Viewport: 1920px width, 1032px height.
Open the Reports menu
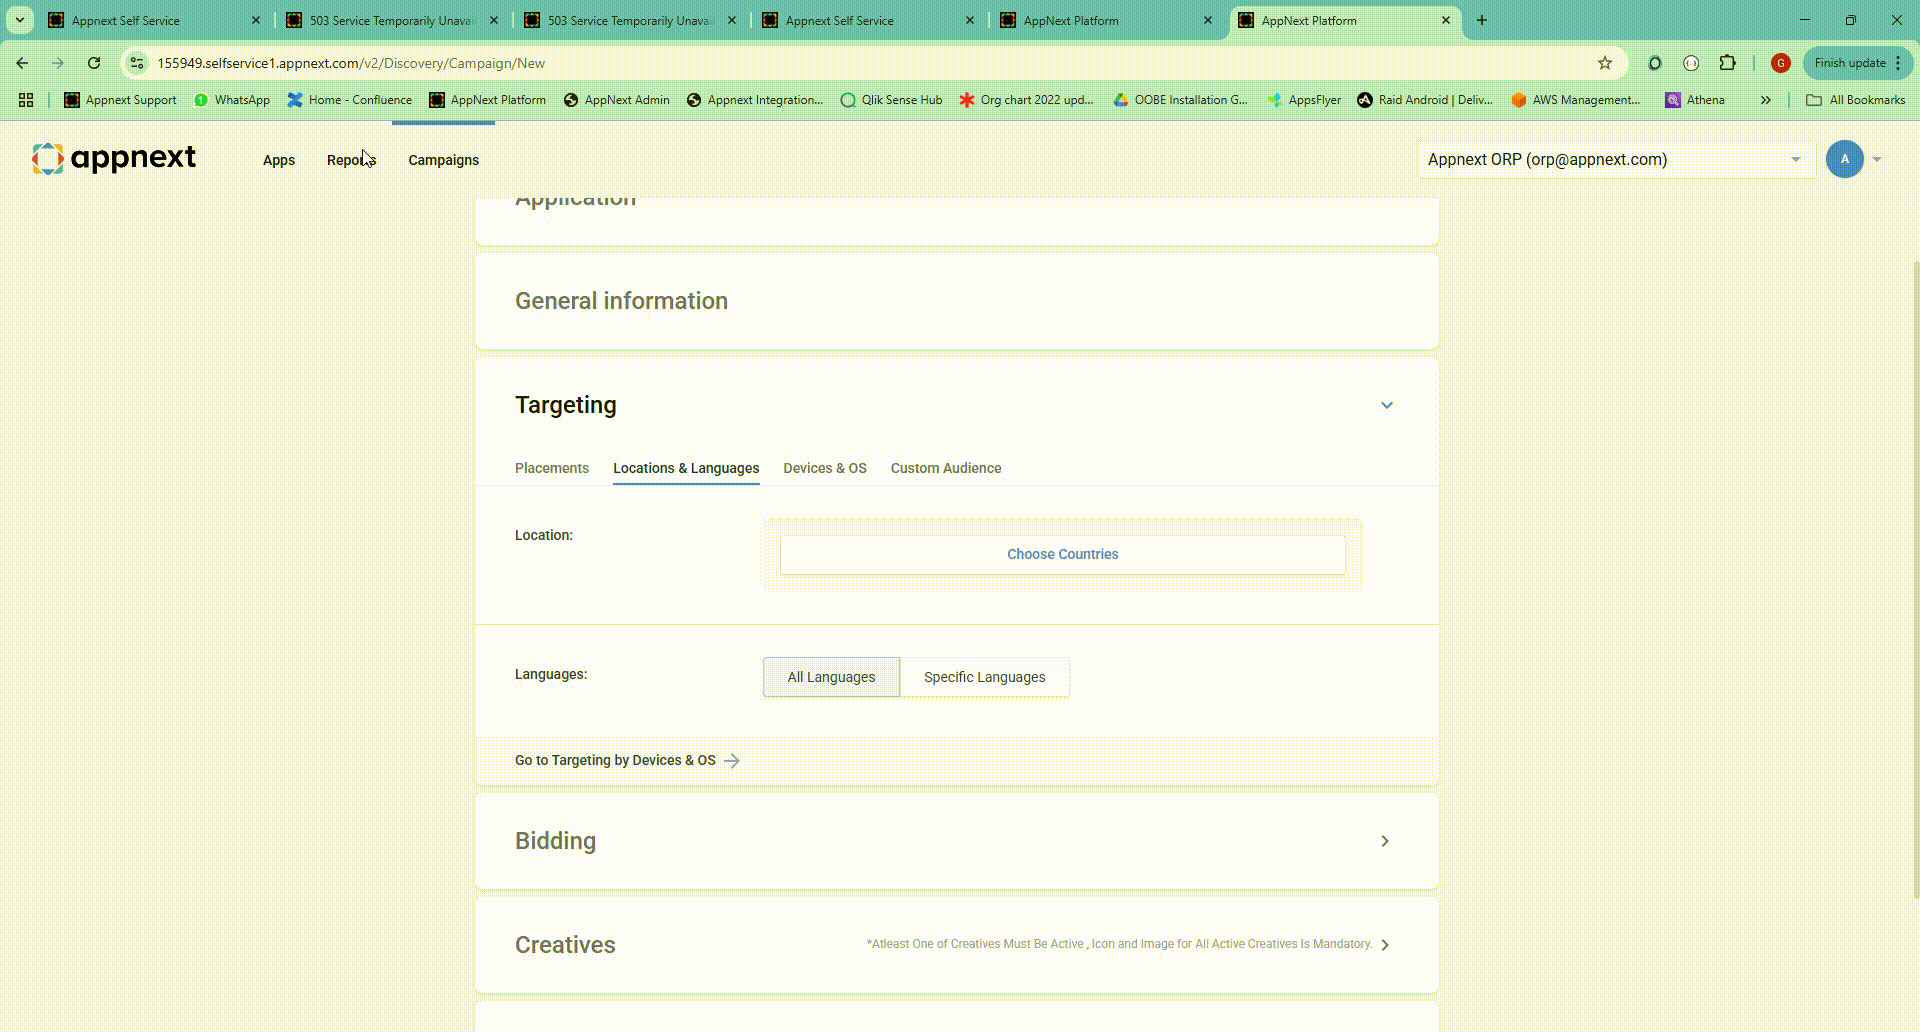tap(351, 160)
